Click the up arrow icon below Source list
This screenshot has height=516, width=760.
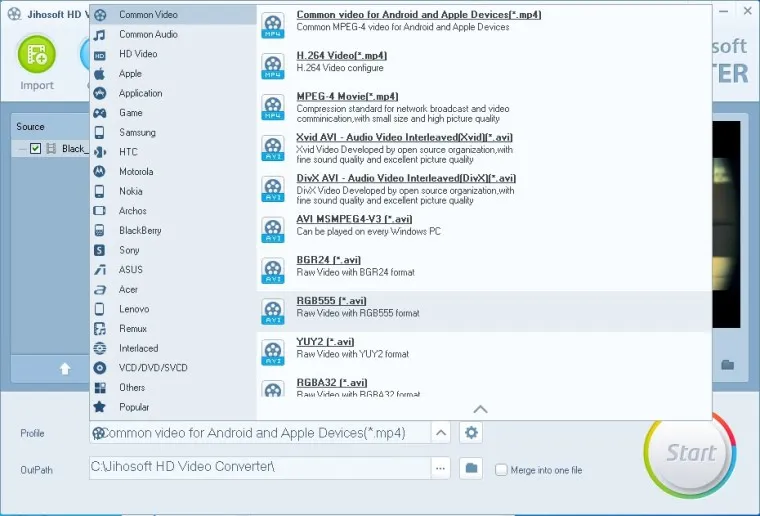[x=65, y=369]
